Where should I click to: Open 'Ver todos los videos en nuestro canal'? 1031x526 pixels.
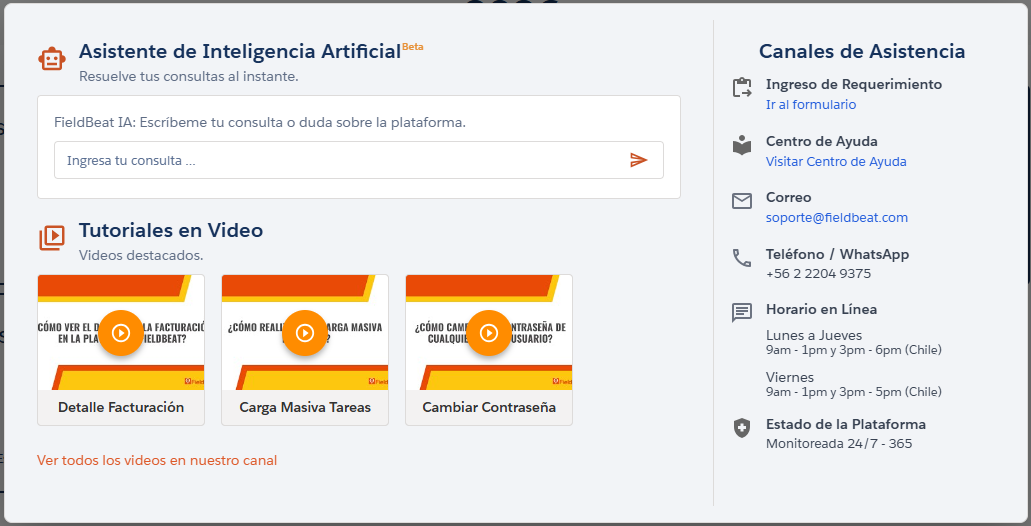157,460
